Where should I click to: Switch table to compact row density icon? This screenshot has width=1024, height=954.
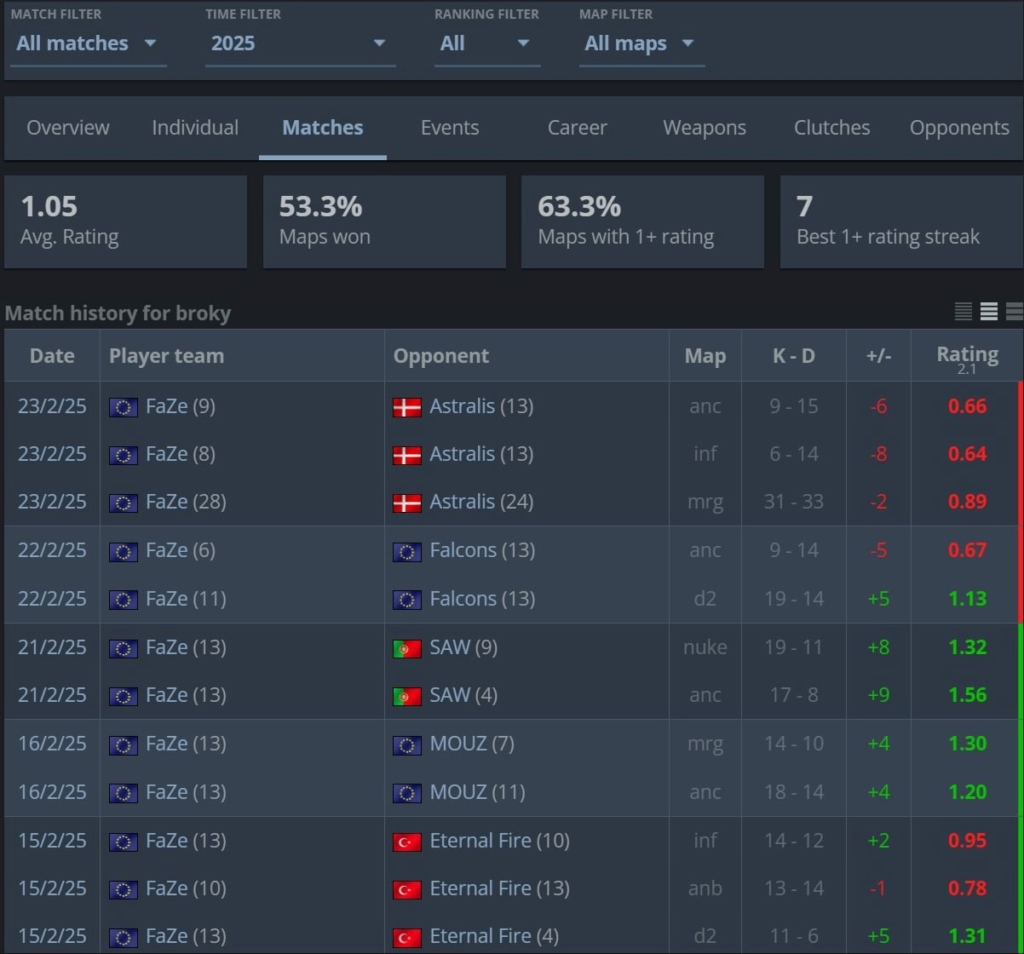[963, 311]
